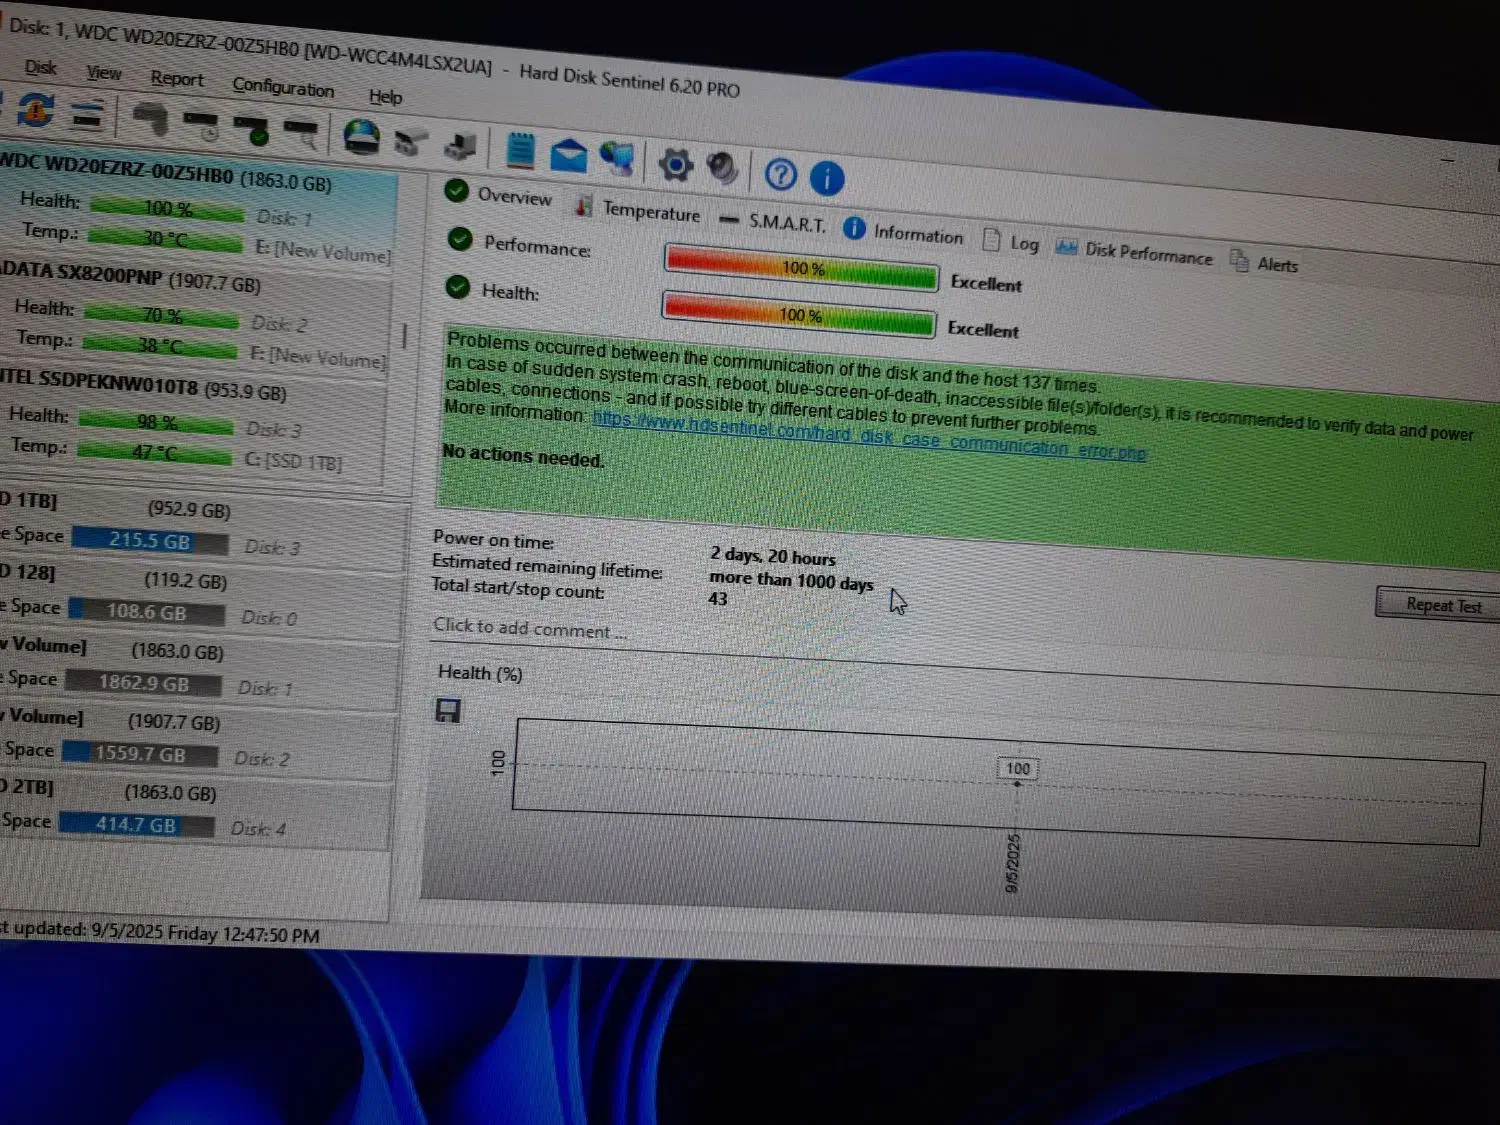Open the hdsentinel.com communication error link
Viewport: 1500px width, 1125px height.
point(869,437)
